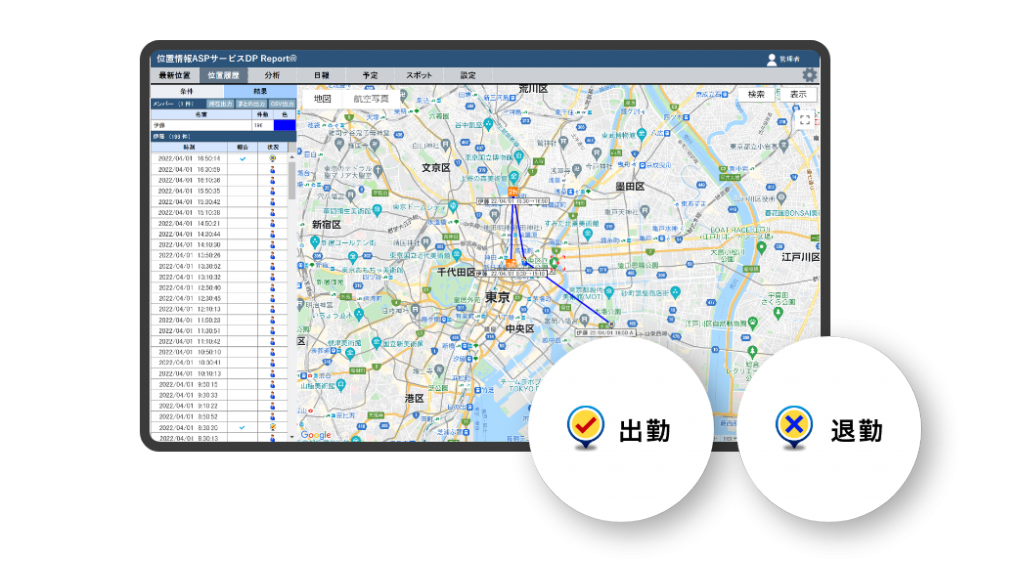Go to the 予定 tab
This screenshot has width=1024, height=563.
coord(370,75)
